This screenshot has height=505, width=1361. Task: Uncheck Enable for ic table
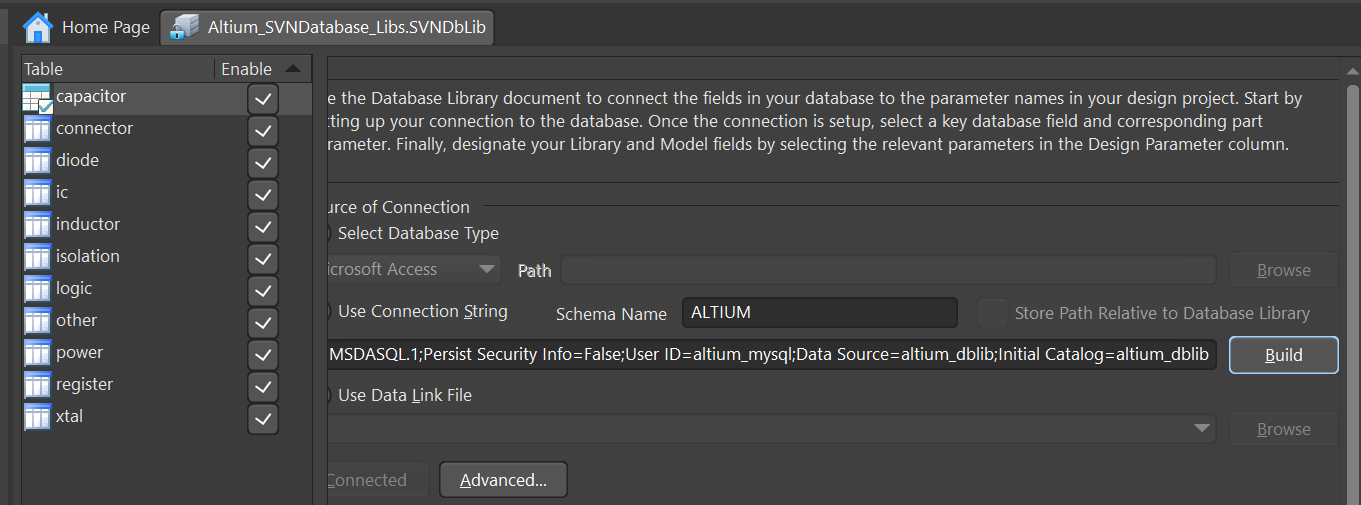point(263,195)
